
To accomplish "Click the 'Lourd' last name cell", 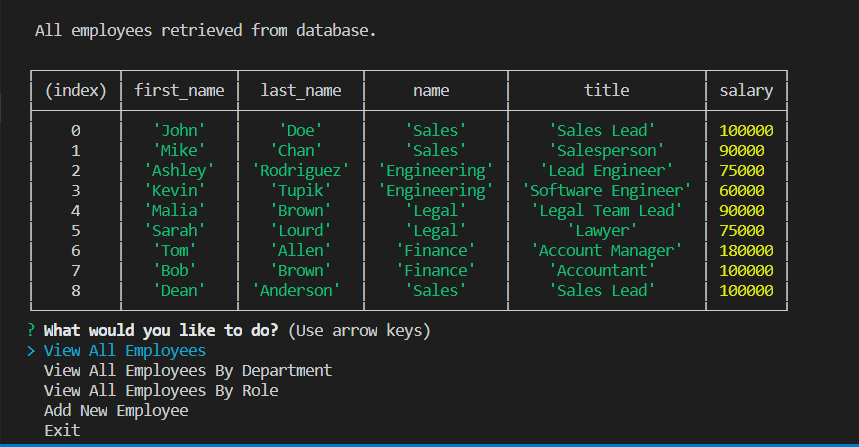I will pos(301,231).
